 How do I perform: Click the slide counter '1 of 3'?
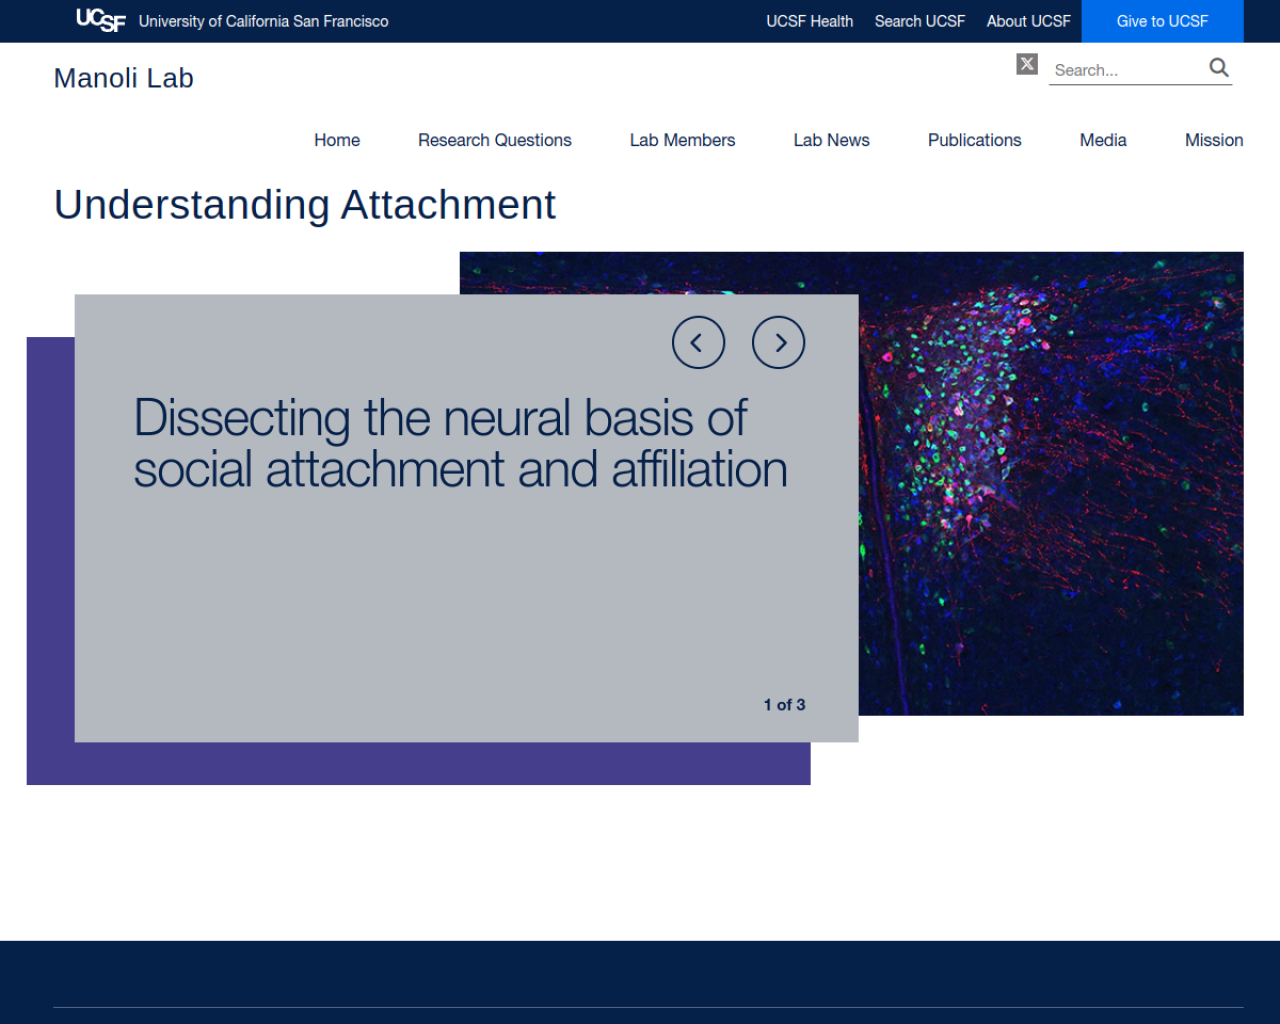785,705
